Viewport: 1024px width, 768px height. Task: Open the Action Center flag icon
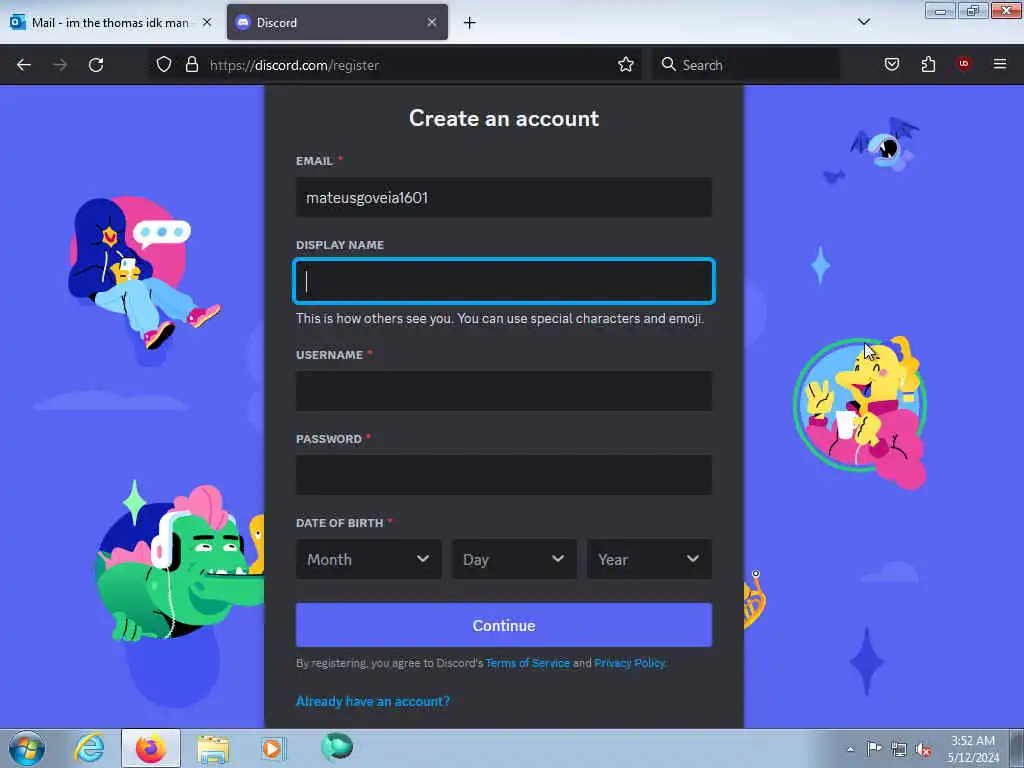[x=874, y=748]
